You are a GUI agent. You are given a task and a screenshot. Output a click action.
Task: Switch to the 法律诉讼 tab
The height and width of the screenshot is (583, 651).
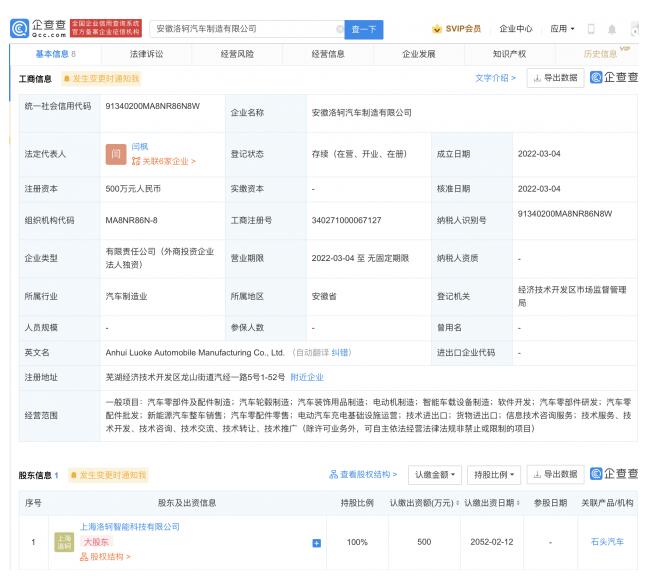[145, 54]
